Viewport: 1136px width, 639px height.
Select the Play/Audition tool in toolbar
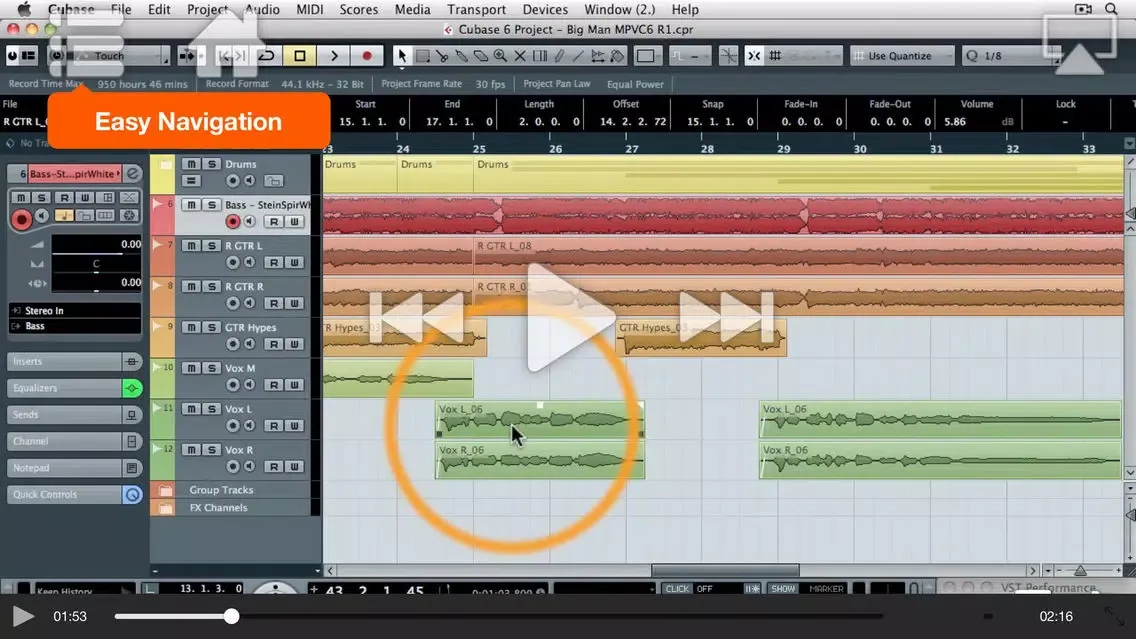click(x=598, y=56)
